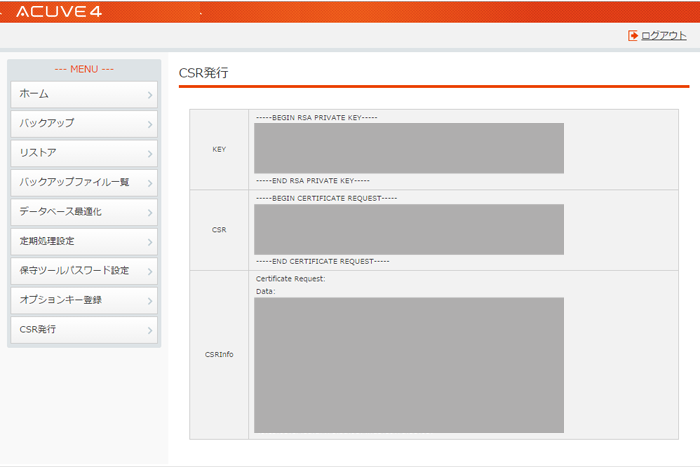The height and width of the screenshot is (467, 700).
Task: Go to バックアップファイル一覧 page
Action: coord(84,183)
